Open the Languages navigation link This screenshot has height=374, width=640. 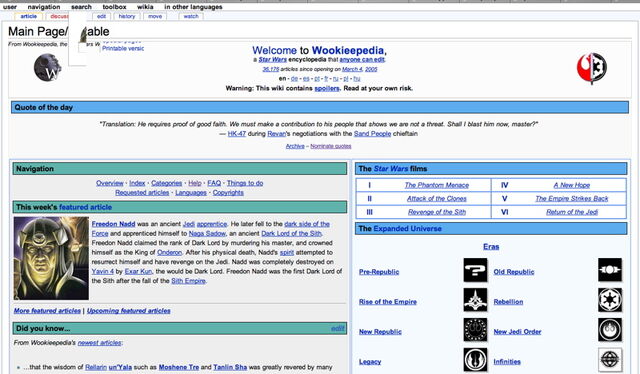point(191,192)
